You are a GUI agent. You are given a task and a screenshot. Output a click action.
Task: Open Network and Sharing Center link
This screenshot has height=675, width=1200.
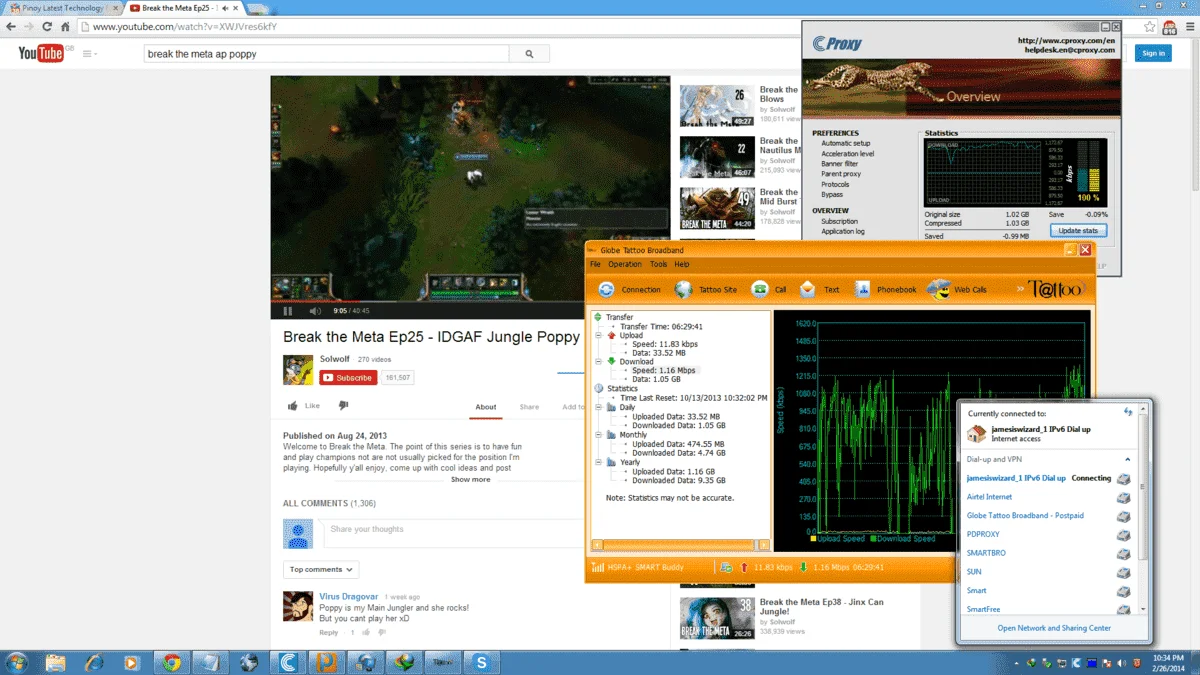click(1054, 628)
